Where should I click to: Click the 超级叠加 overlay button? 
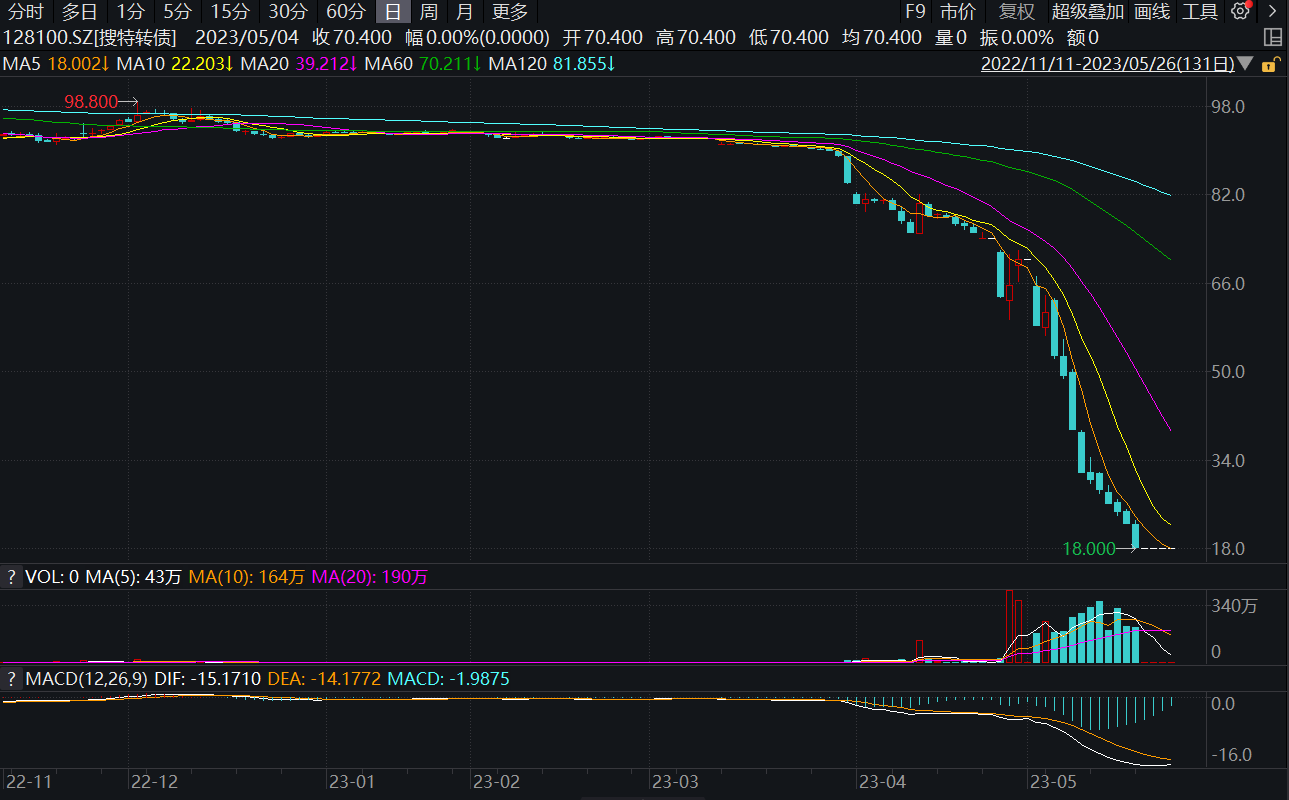click(x=1087, y=12)
